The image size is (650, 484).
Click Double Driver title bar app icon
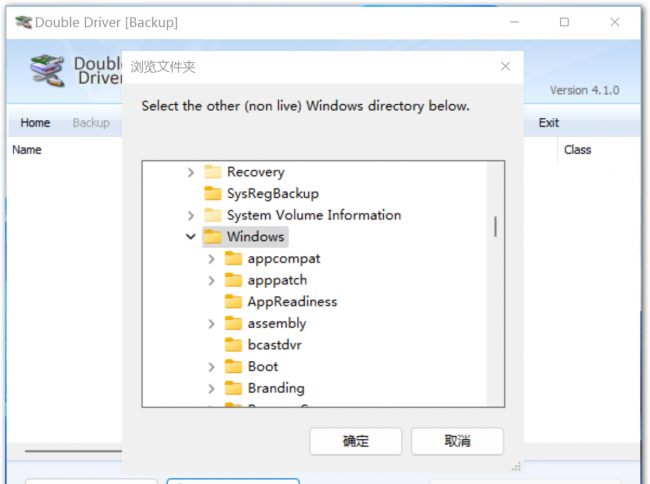(23, 22)
